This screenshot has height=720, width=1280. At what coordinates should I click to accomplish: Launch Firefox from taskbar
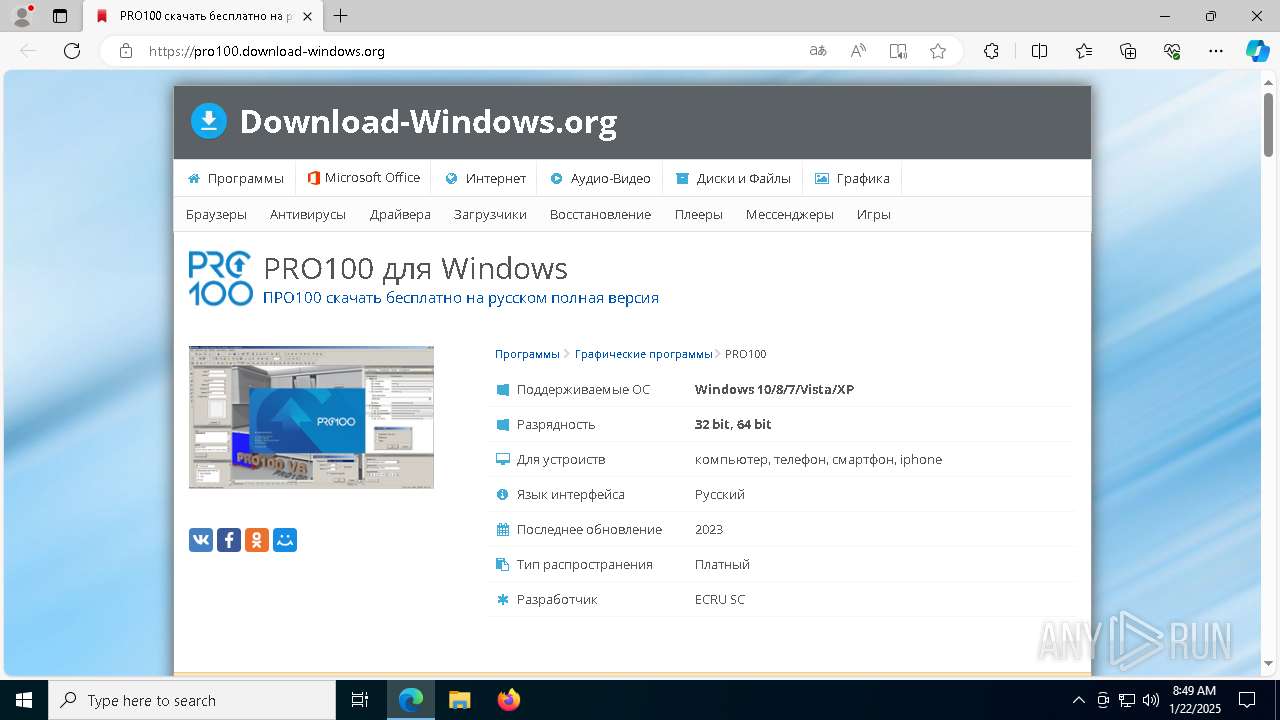point(509,700)
